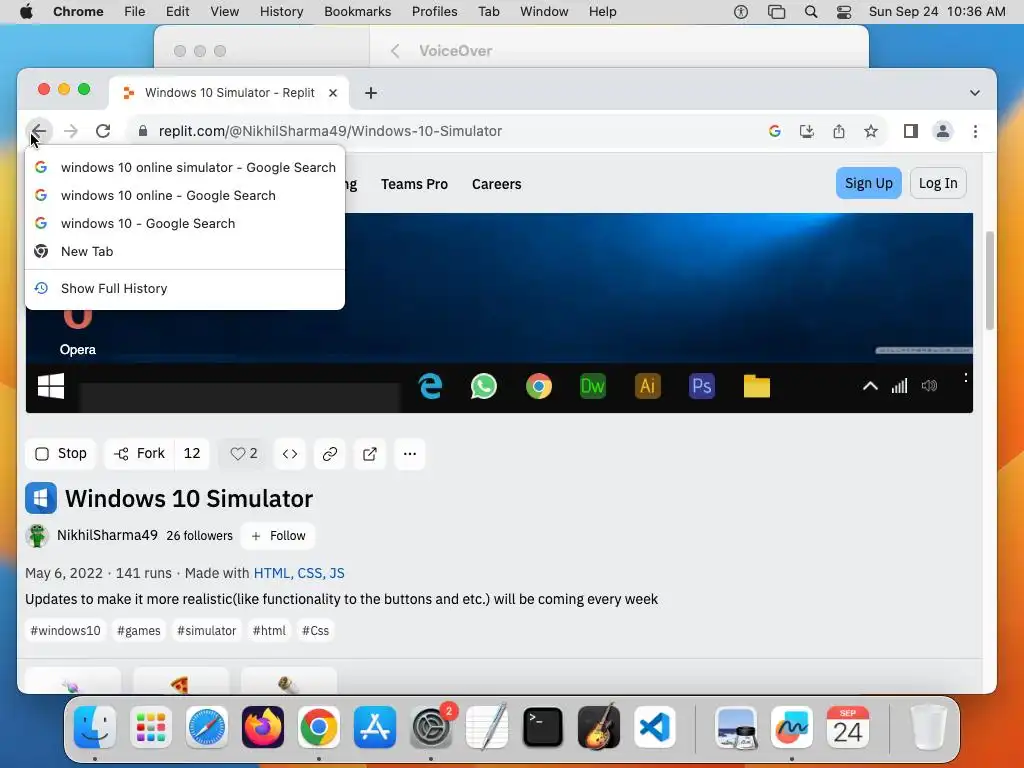Open the File Explorer folder in the simulator taskbar
This screenshot has height=768, width=1024.
[x=757, y=386]
